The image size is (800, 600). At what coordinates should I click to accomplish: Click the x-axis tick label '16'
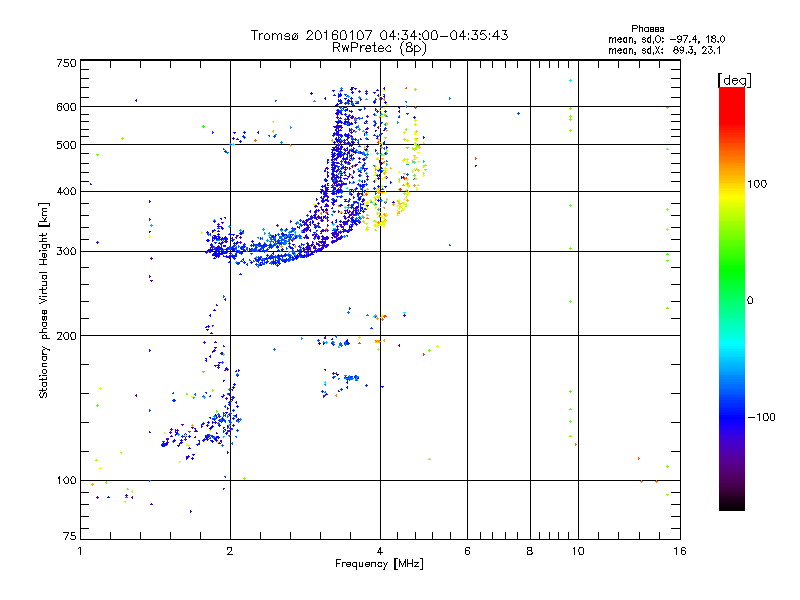(x=680, y=551)
